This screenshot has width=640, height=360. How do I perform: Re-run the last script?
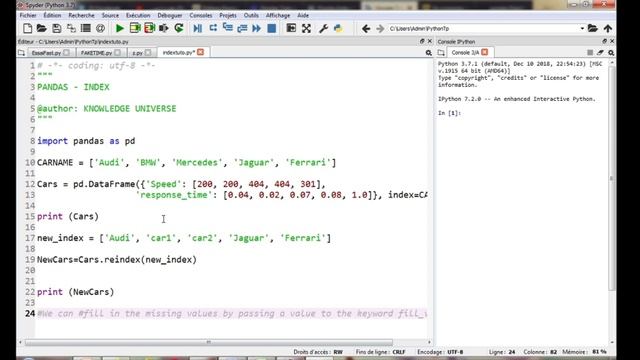(179, 29)
